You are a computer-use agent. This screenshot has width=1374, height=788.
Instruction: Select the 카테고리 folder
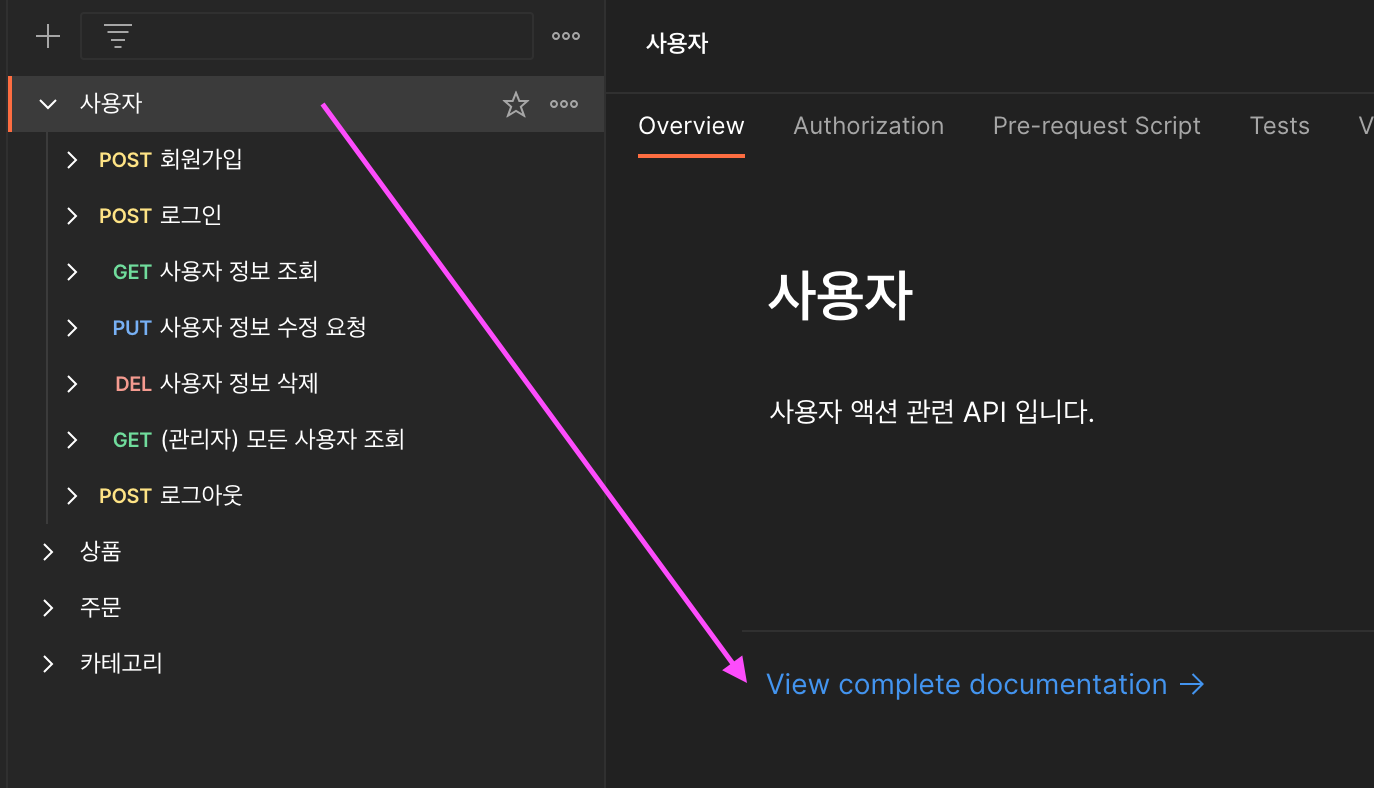point(121,664)
